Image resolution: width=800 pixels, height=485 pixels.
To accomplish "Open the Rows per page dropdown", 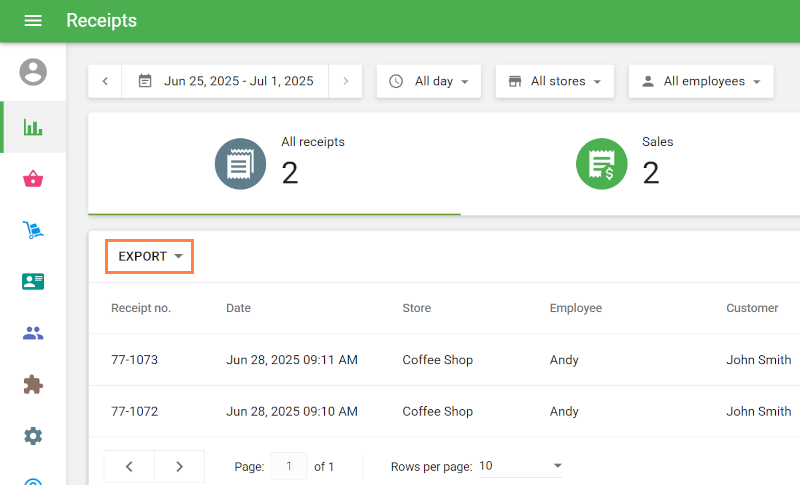I will [x=520, y=466].
